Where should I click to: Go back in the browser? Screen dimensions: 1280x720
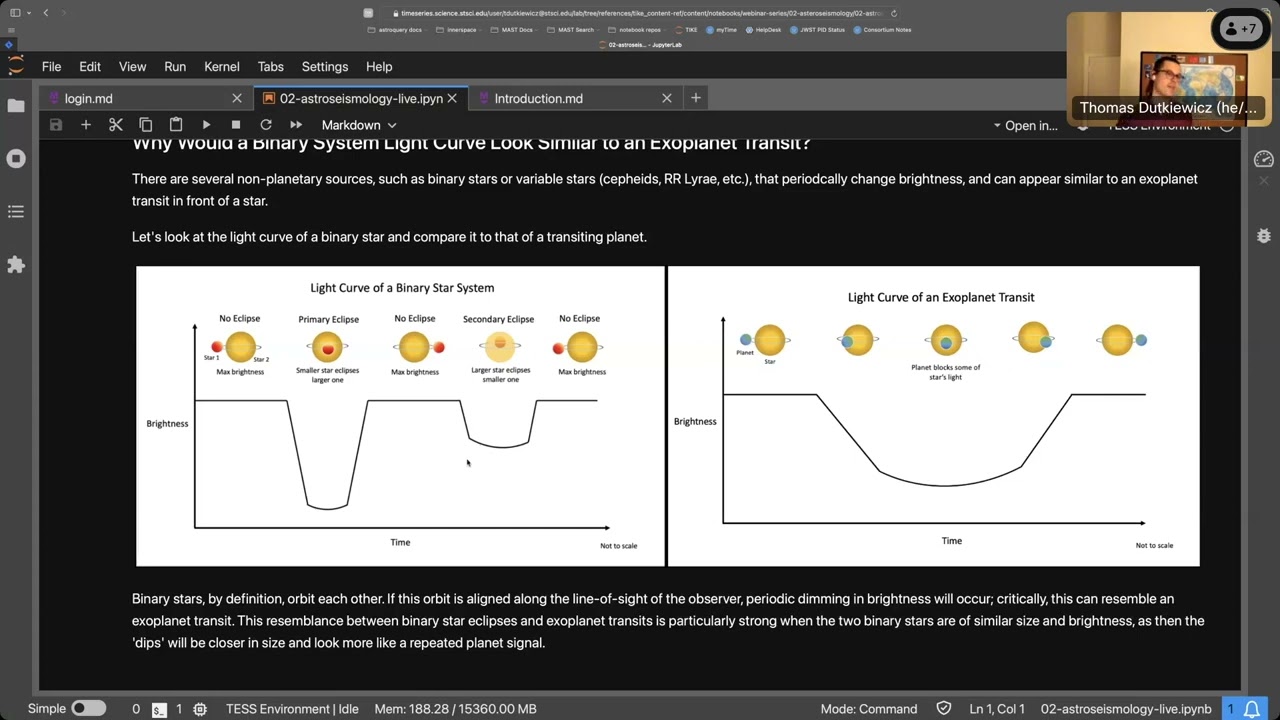point(45,13)
